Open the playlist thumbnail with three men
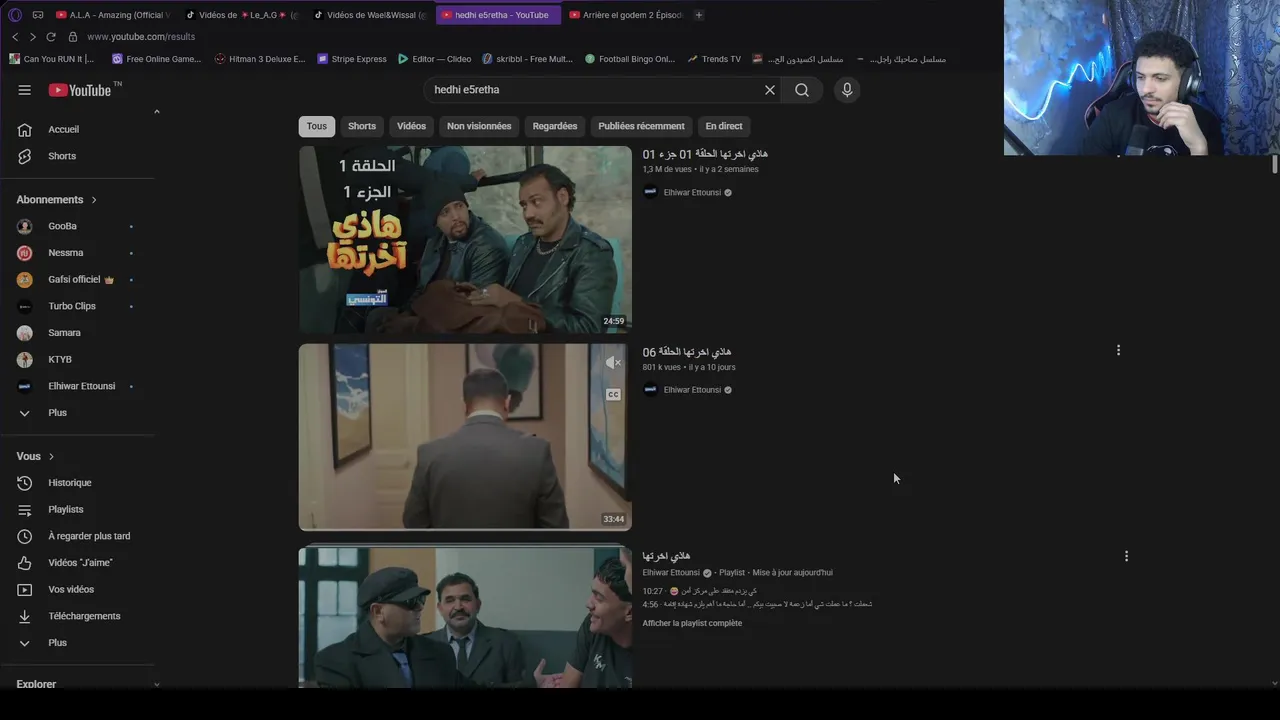The image size is (1280, 720). [x=465, y=617]
